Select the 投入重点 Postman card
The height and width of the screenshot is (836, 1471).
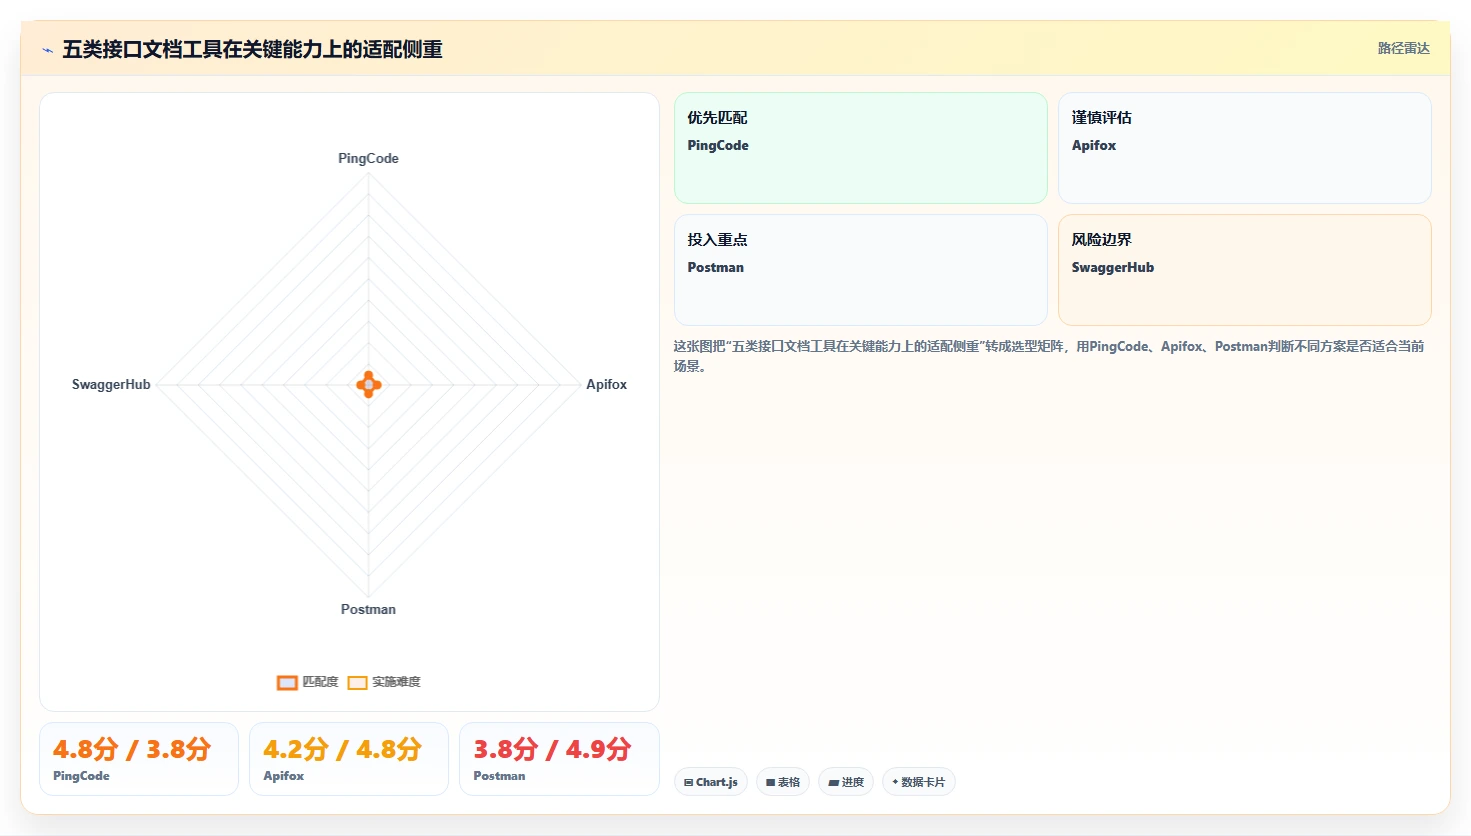click(861, 270)
